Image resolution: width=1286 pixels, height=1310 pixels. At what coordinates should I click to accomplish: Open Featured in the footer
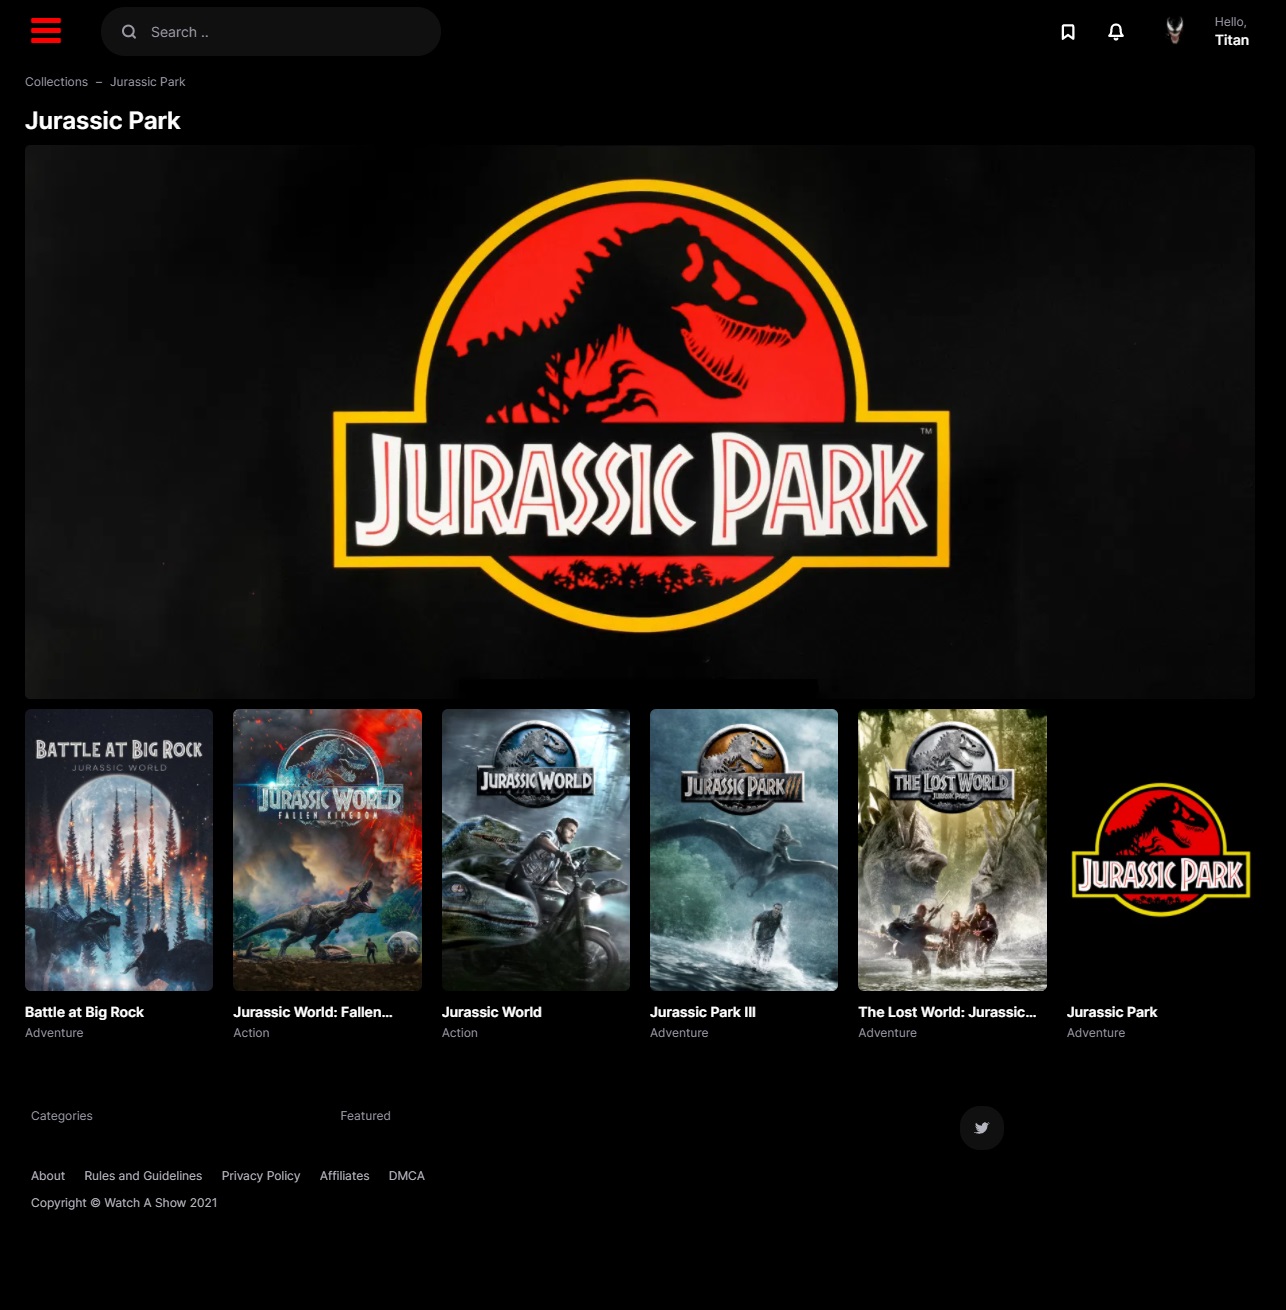[365, 1116]
